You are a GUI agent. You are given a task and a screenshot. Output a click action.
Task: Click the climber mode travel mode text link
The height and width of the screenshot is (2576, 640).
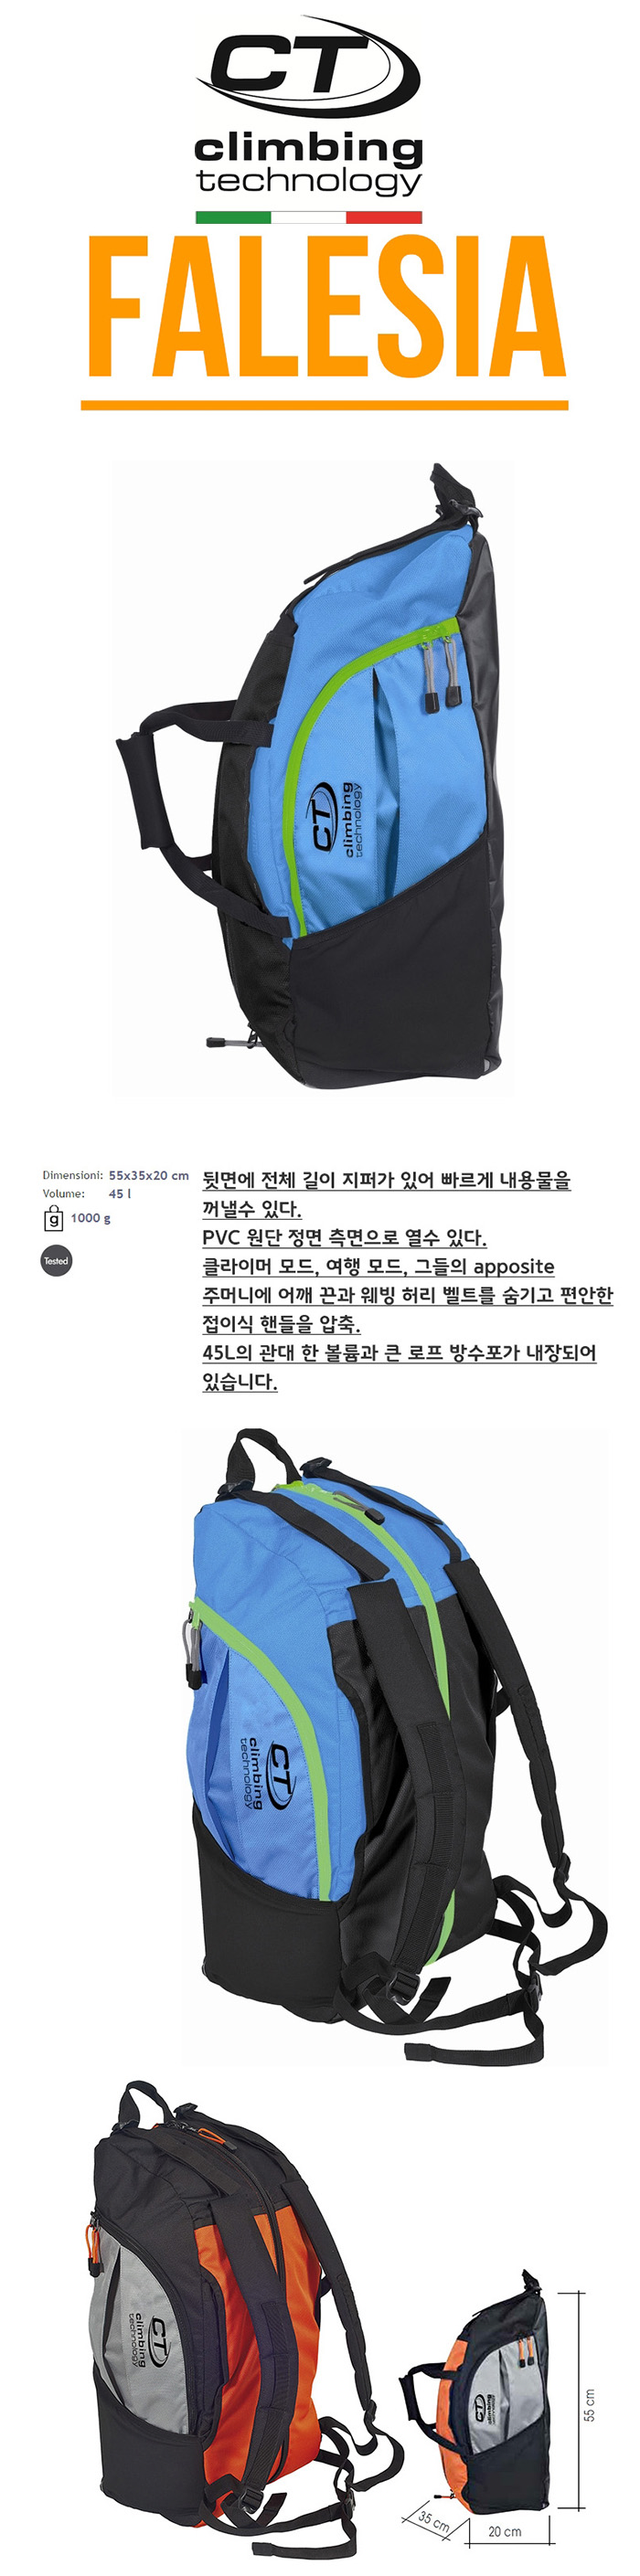pyautogui.click(x=407, y=1295)
